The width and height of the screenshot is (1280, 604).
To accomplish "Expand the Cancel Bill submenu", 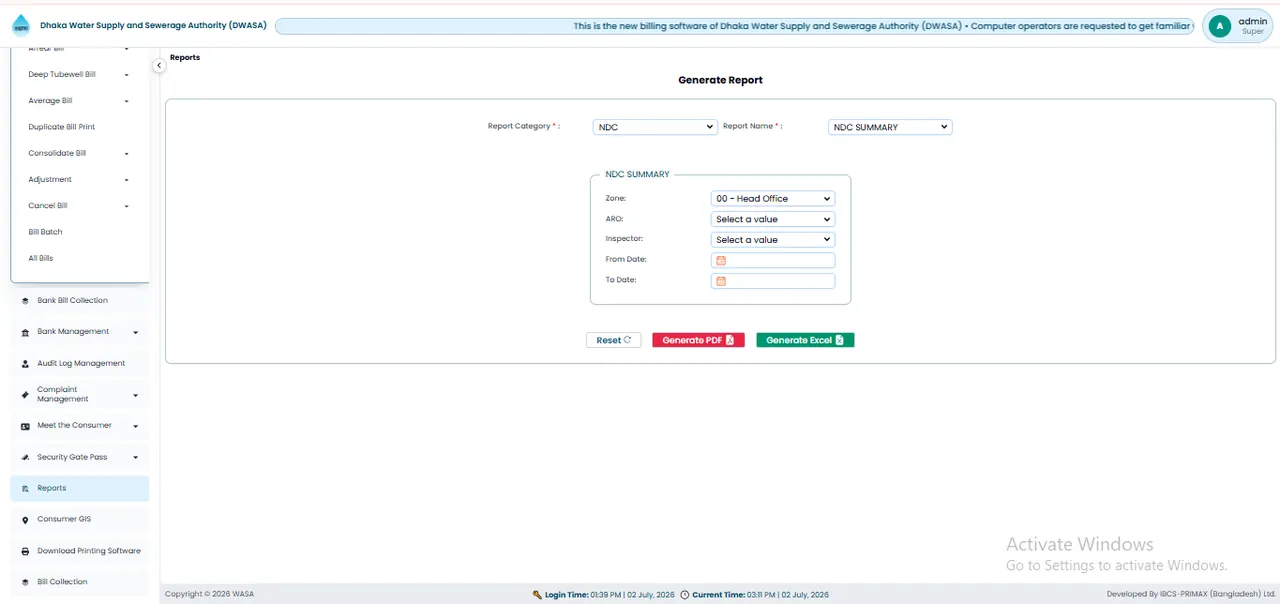I will point(127,206).
